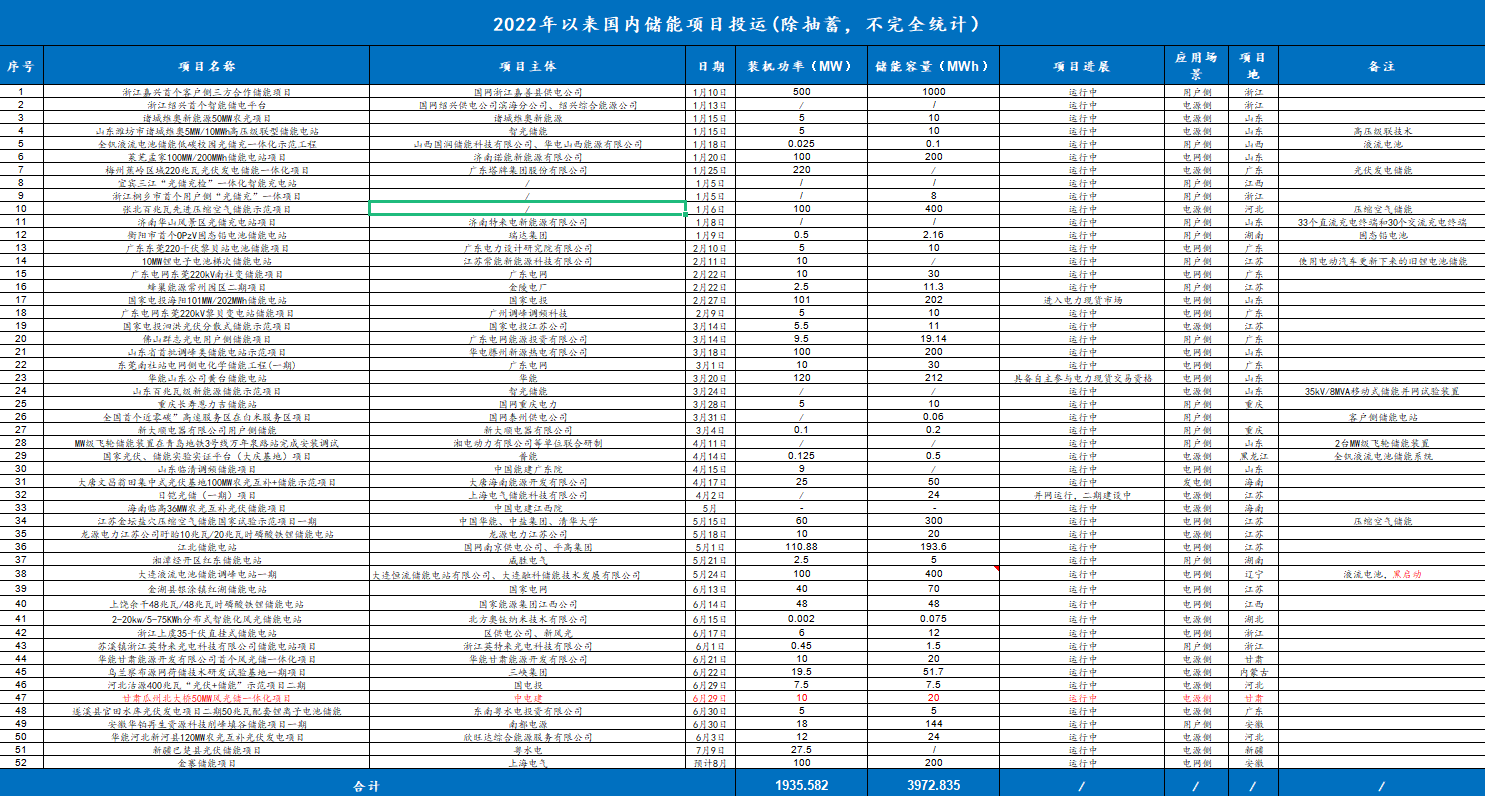Screen dimensions: 1485x796
Task: Select cell 三峡集团
Action: (528, 672)
